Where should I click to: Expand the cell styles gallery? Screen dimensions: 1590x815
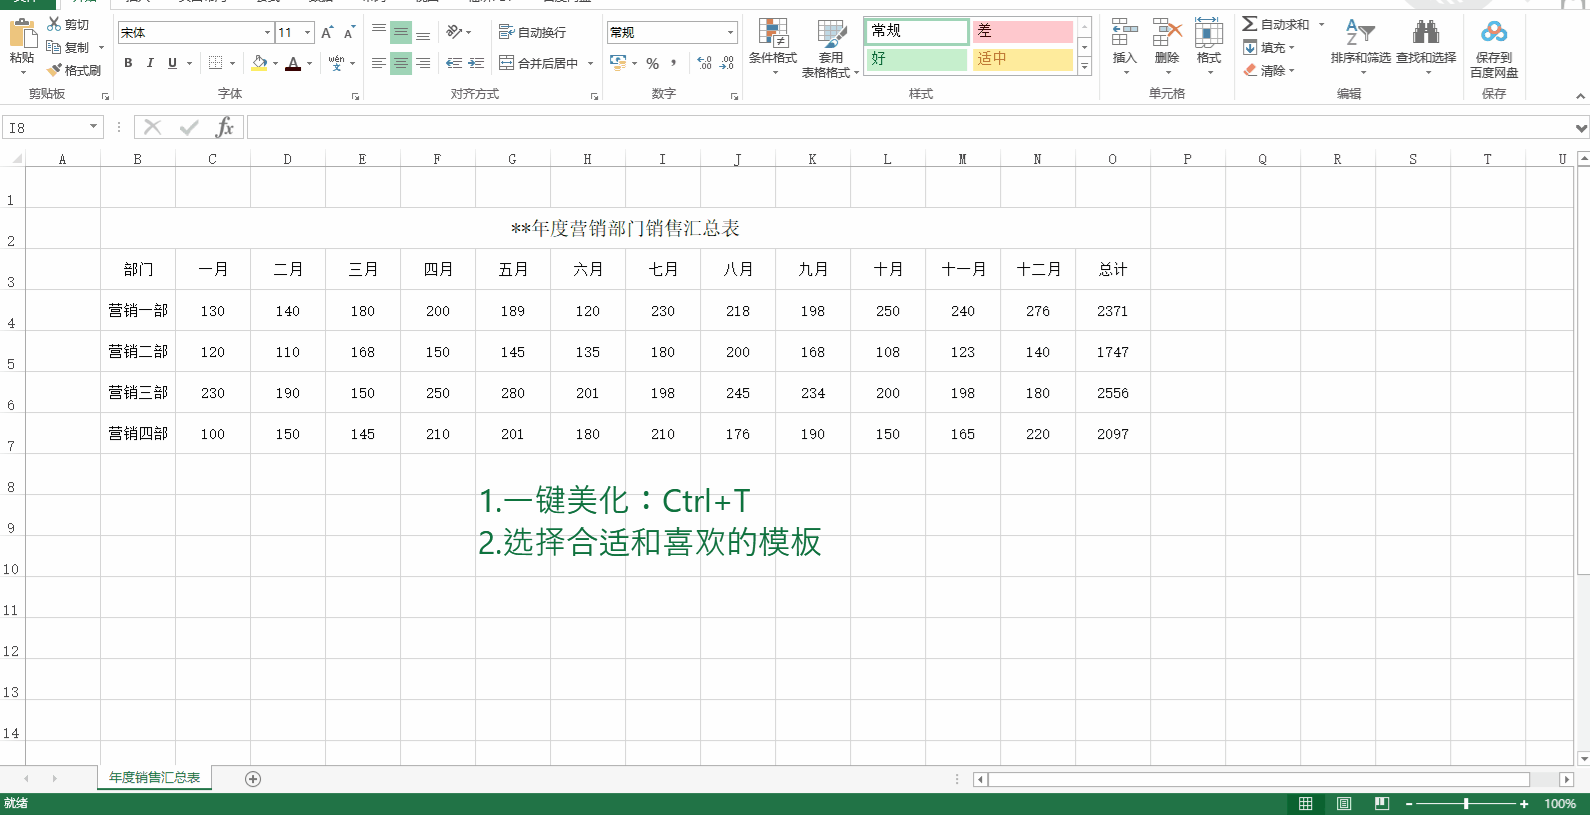tap(1084, 66)
